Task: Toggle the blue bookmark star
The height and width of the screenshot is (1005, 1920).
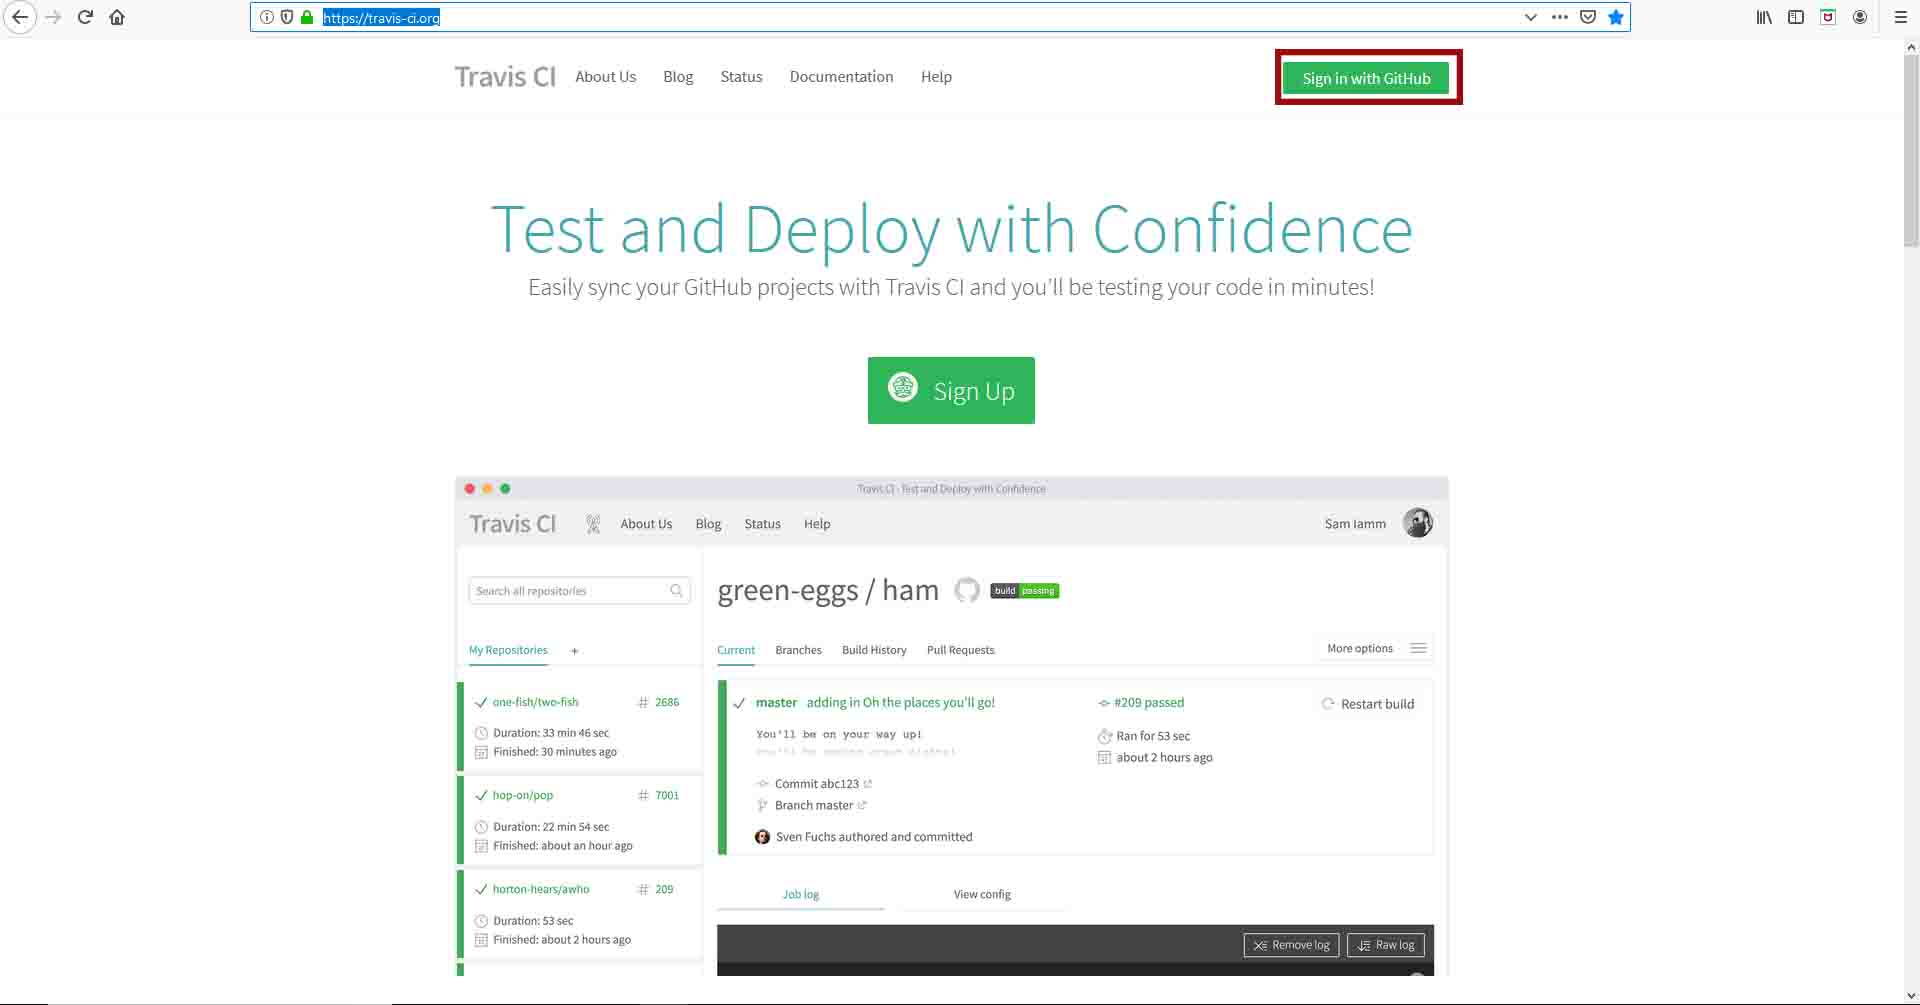Action: [x=1615, y=17]
